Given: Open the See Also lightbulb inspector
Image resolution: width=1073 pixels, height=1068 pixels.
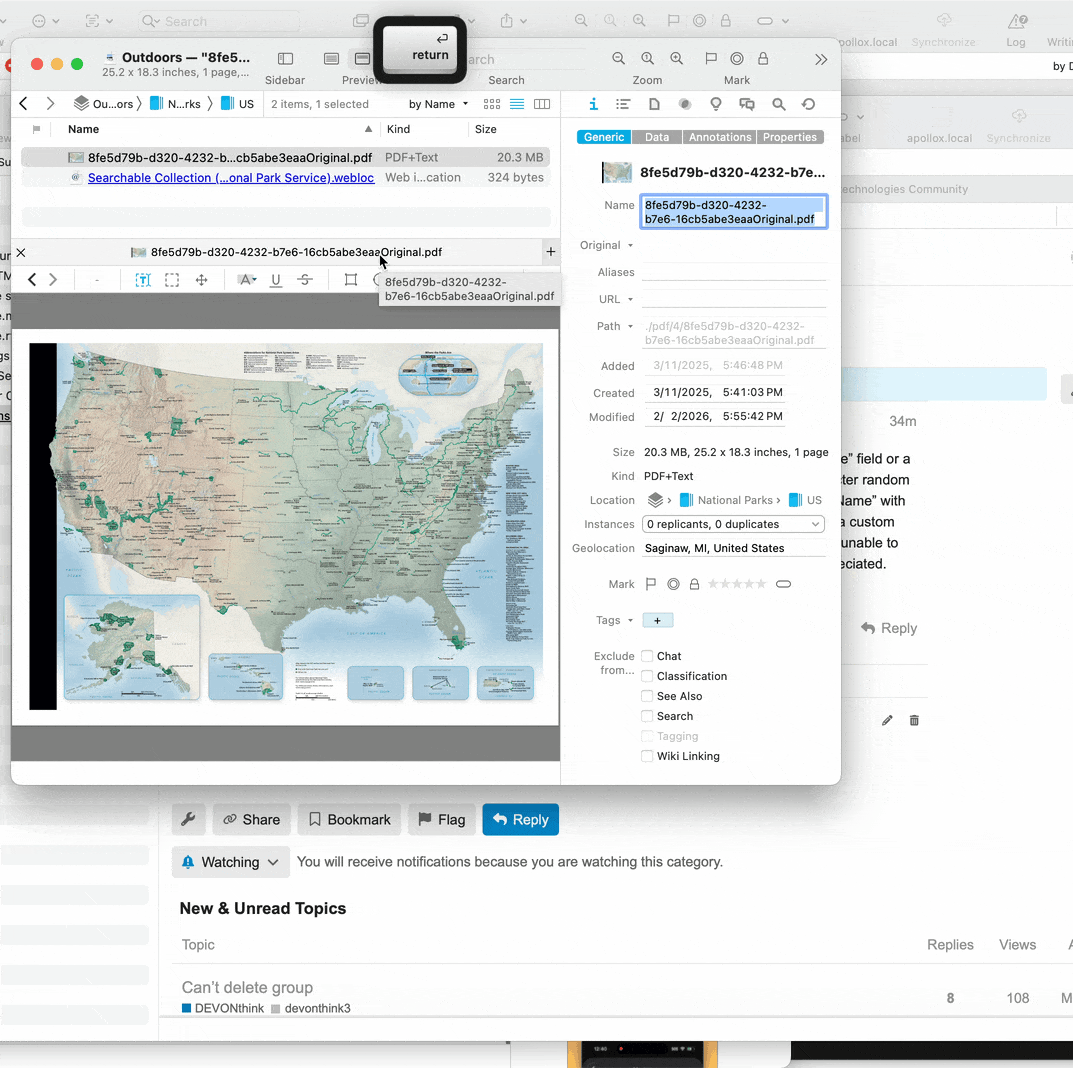Looking at the screenshot, I should tap(716, 104).
